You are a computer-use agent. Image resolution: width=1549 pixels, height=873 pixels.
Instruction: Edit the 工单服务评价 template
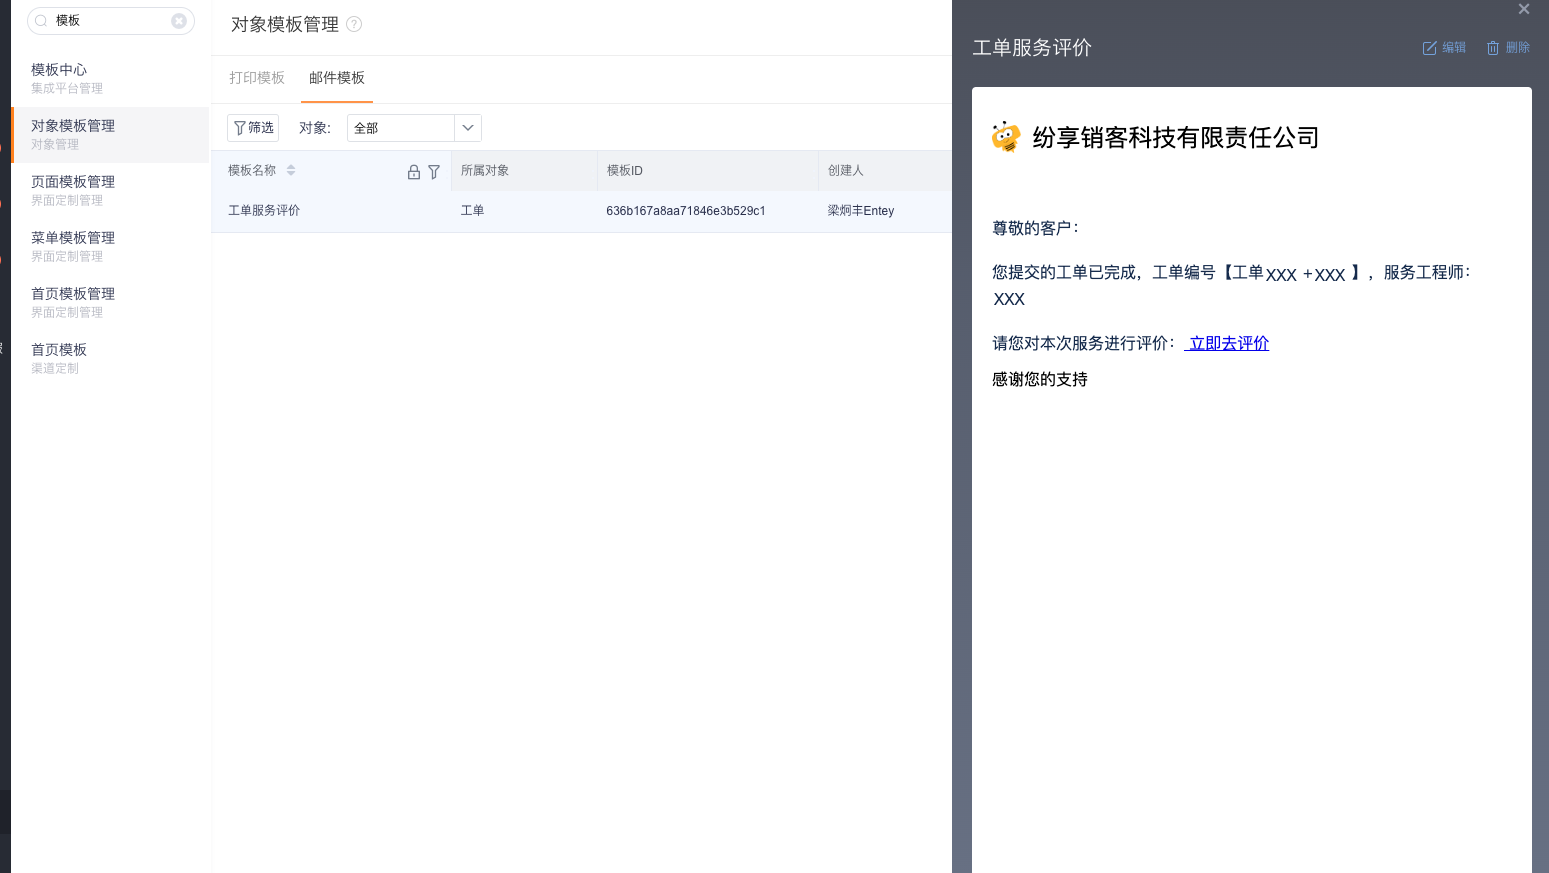[x=1444, y=48]
